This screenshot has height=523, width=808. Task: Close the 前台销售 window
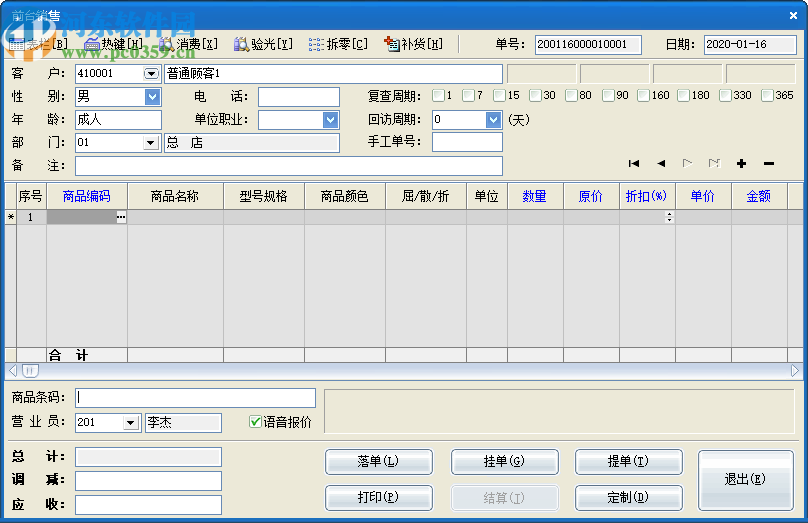[x=794, y=15]
